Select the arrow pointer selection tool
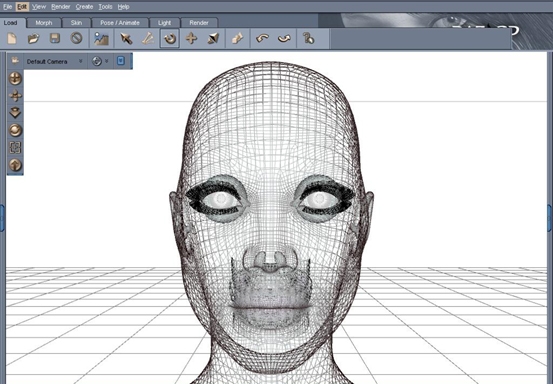The image size is (553, 384). pyautogui.click(x=126, y=38)
